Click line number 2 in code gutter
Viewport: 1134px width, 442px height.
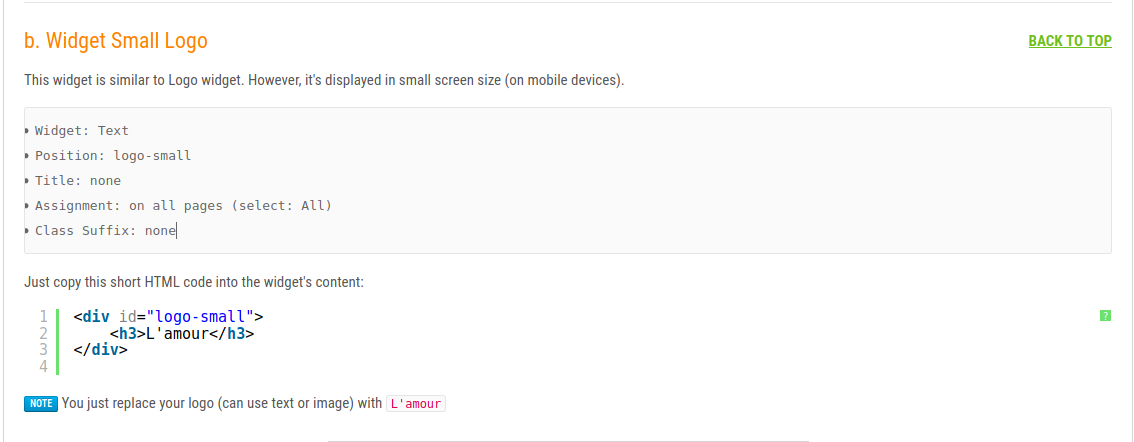(x=43, y=333)
